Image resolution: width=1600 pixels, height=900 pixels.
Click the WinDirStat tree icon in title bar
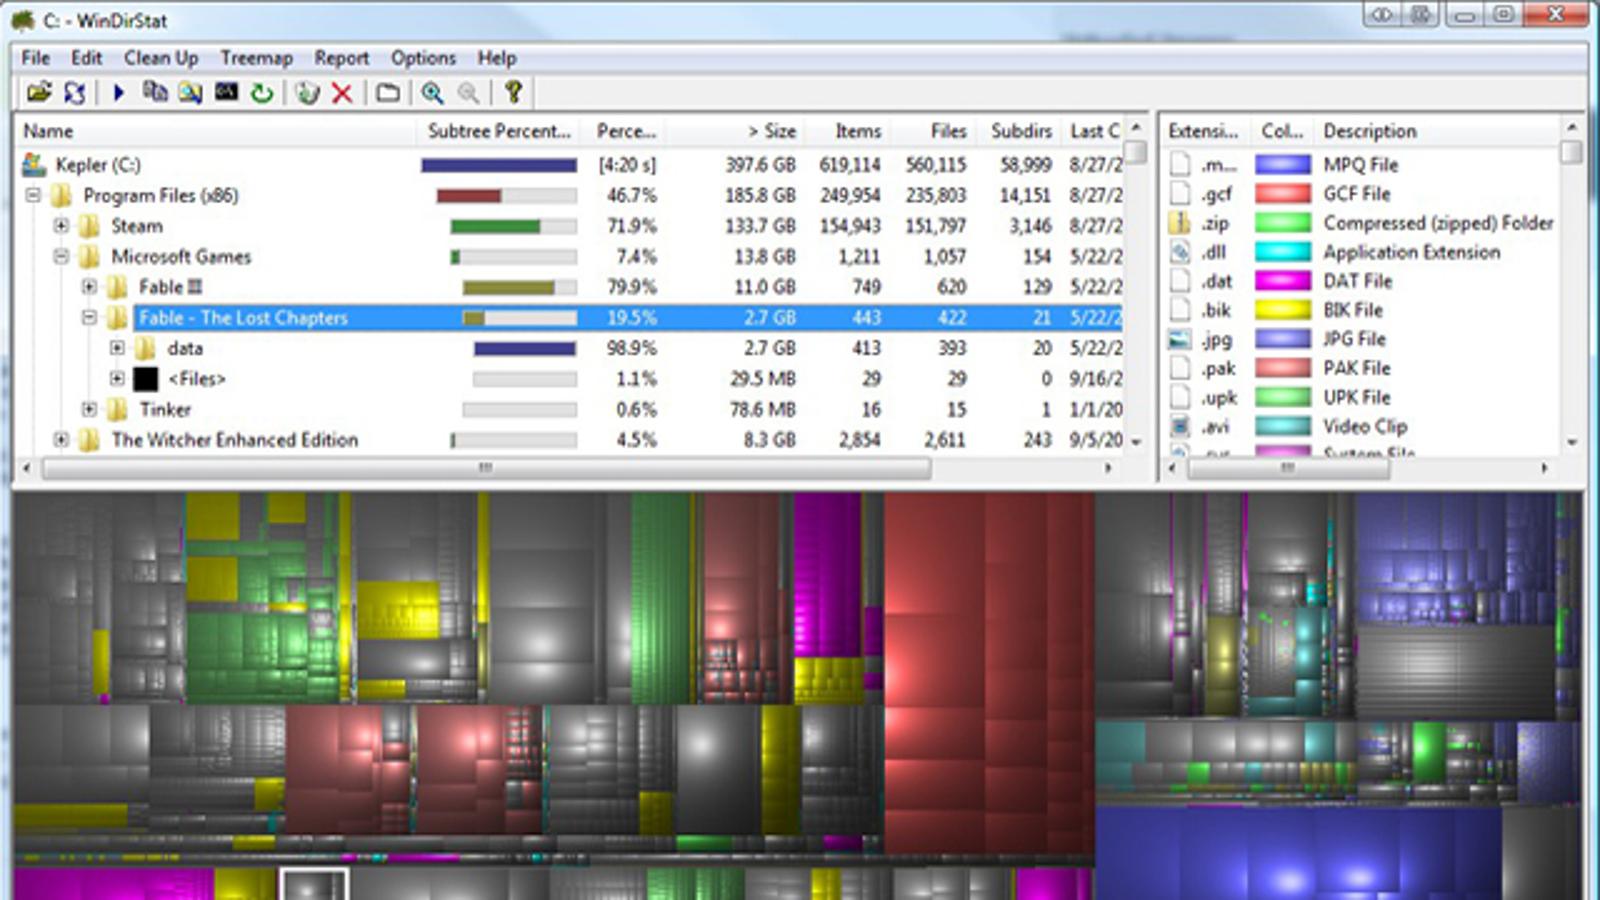point(22,20)
